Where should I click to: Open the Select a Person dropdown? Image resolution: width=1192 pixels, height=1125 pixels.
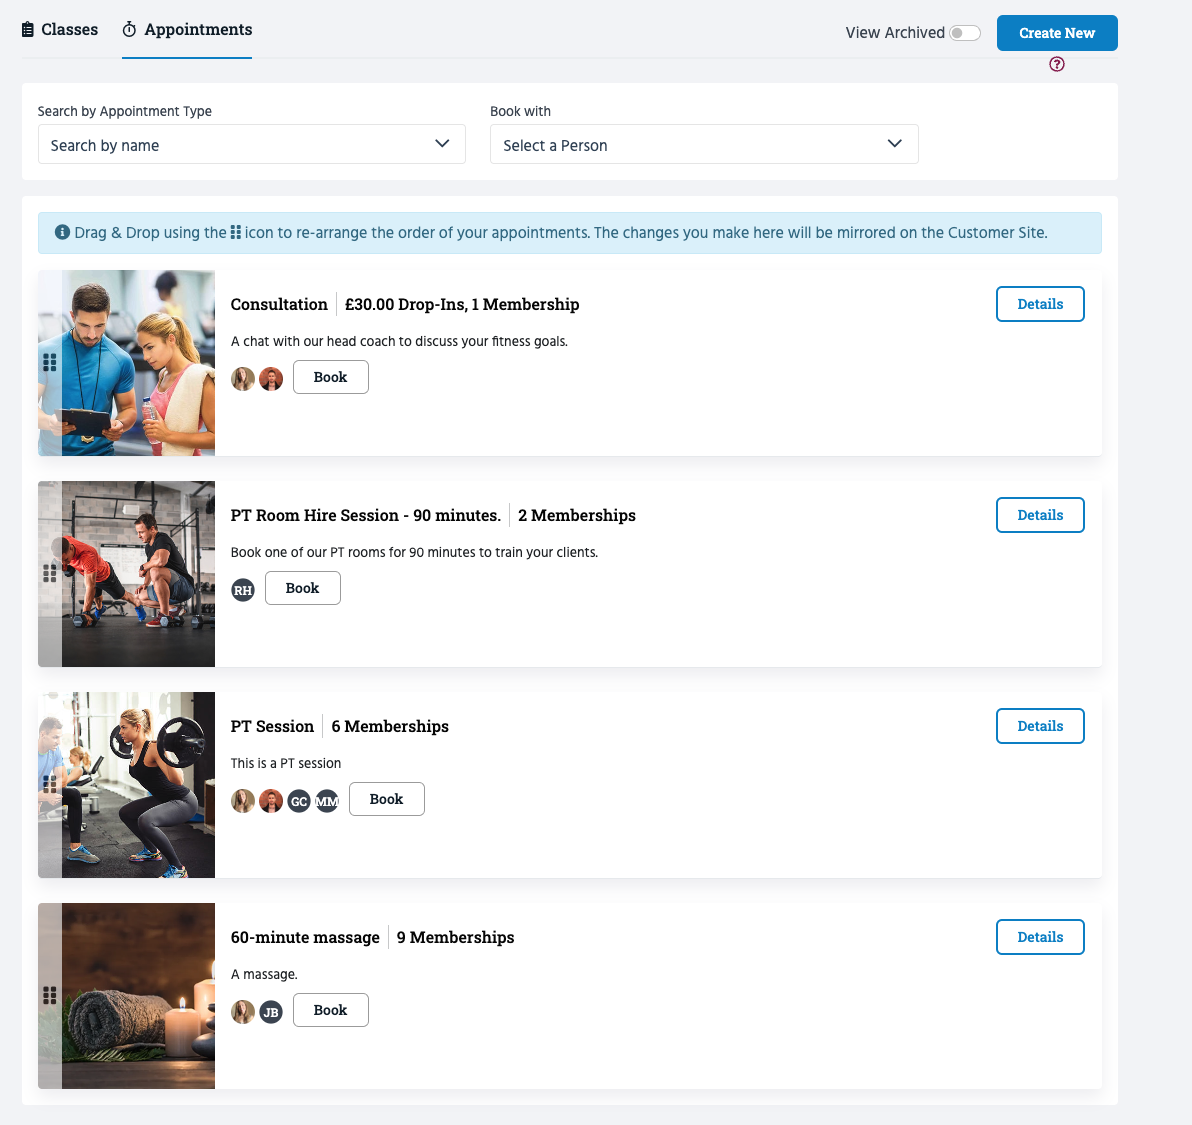tap(704, 144)
